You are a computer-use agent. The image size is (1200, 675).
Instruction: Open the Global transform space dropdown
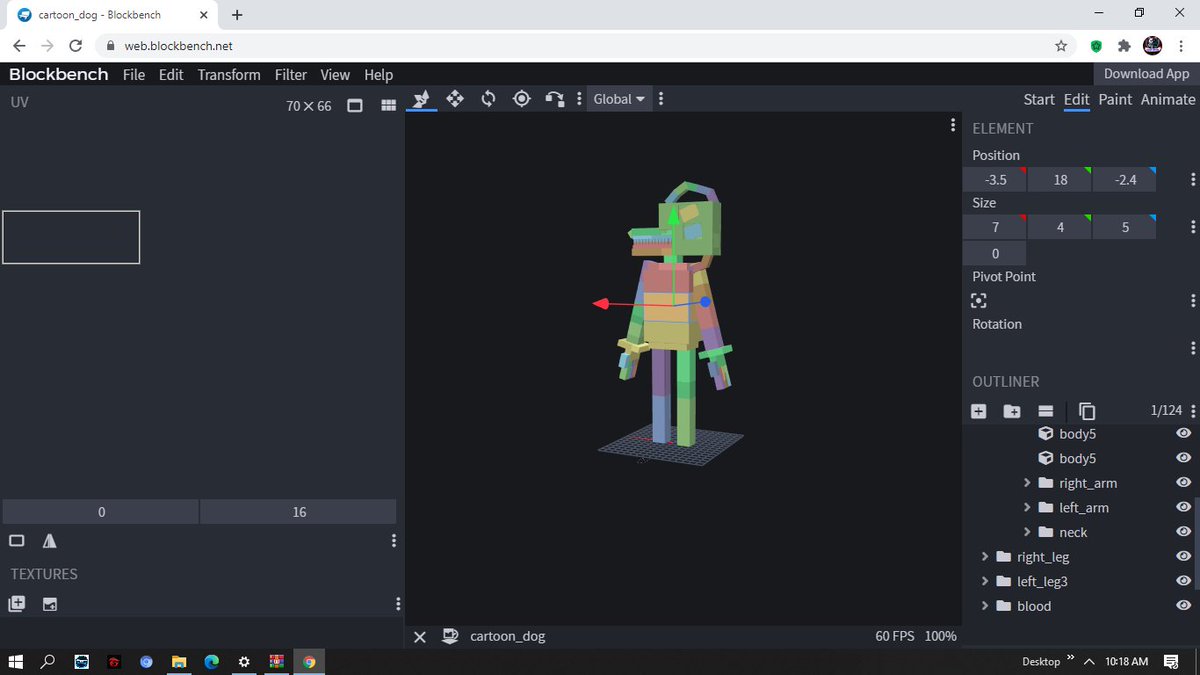click(x=618, y=98)
